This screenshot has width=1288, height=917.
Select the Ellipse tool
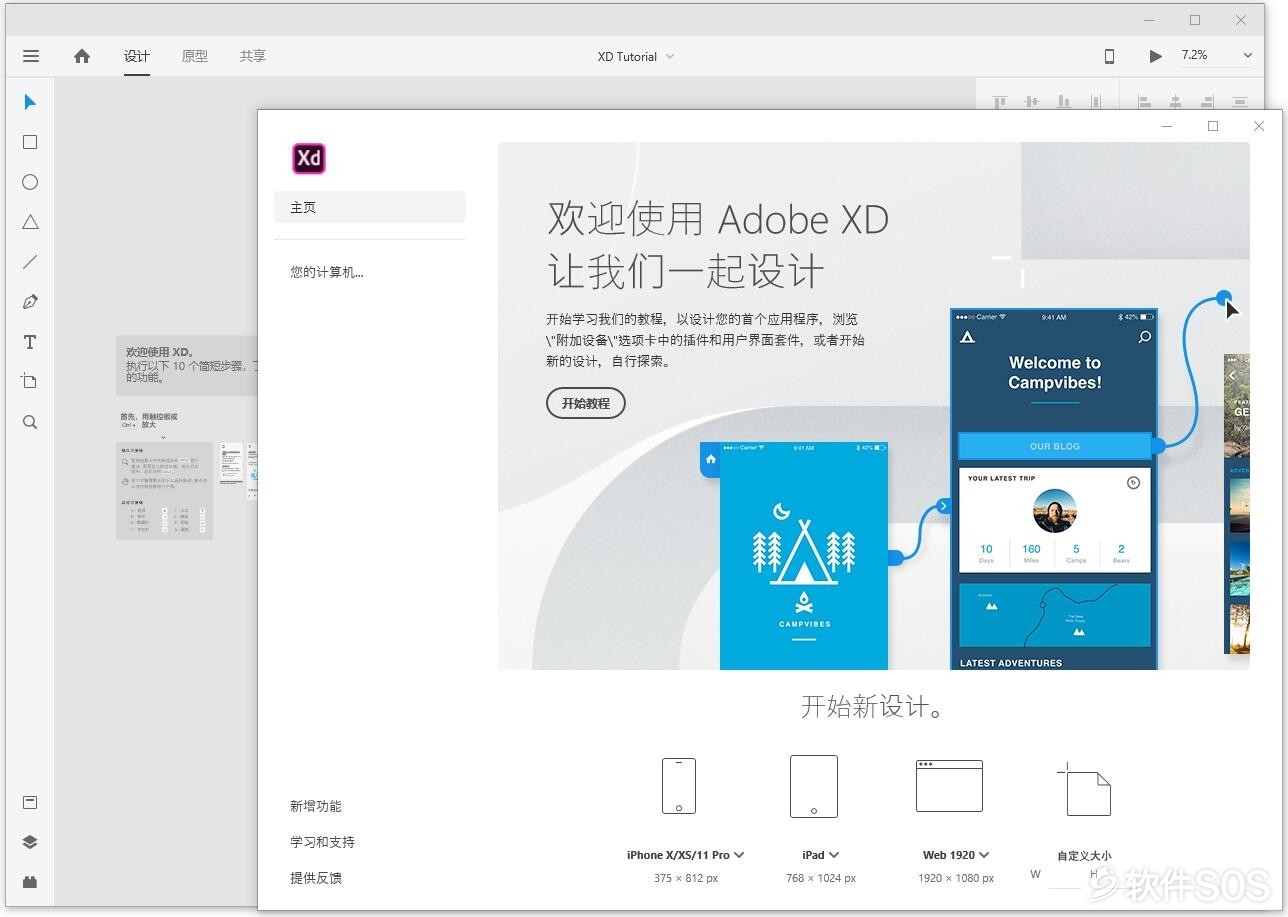point(30,182)
